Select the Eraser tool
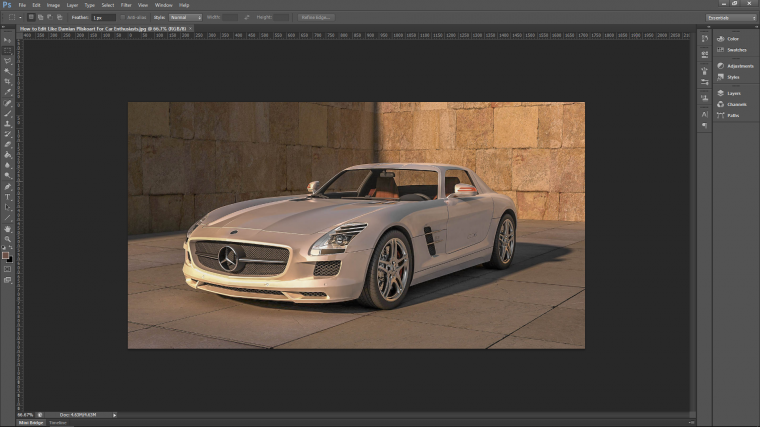The height and width of the screenshot is (427, 760). coord(7,144)
